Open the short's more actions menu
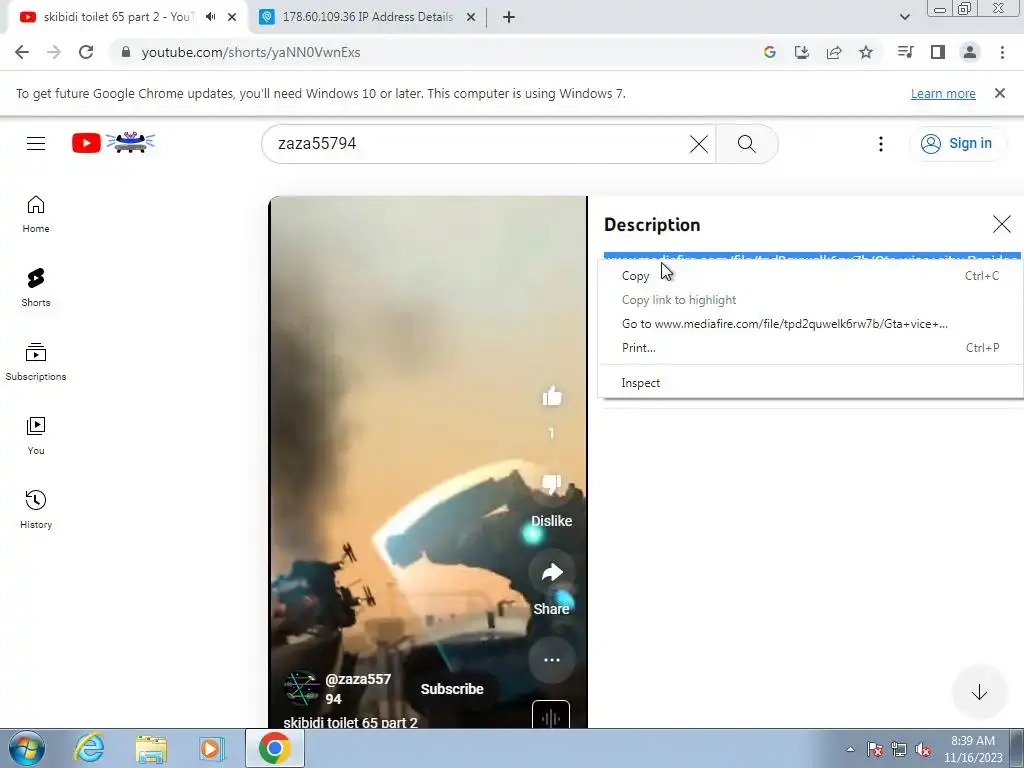Screen dimensions: 1024x768 (x=552, y=660)
